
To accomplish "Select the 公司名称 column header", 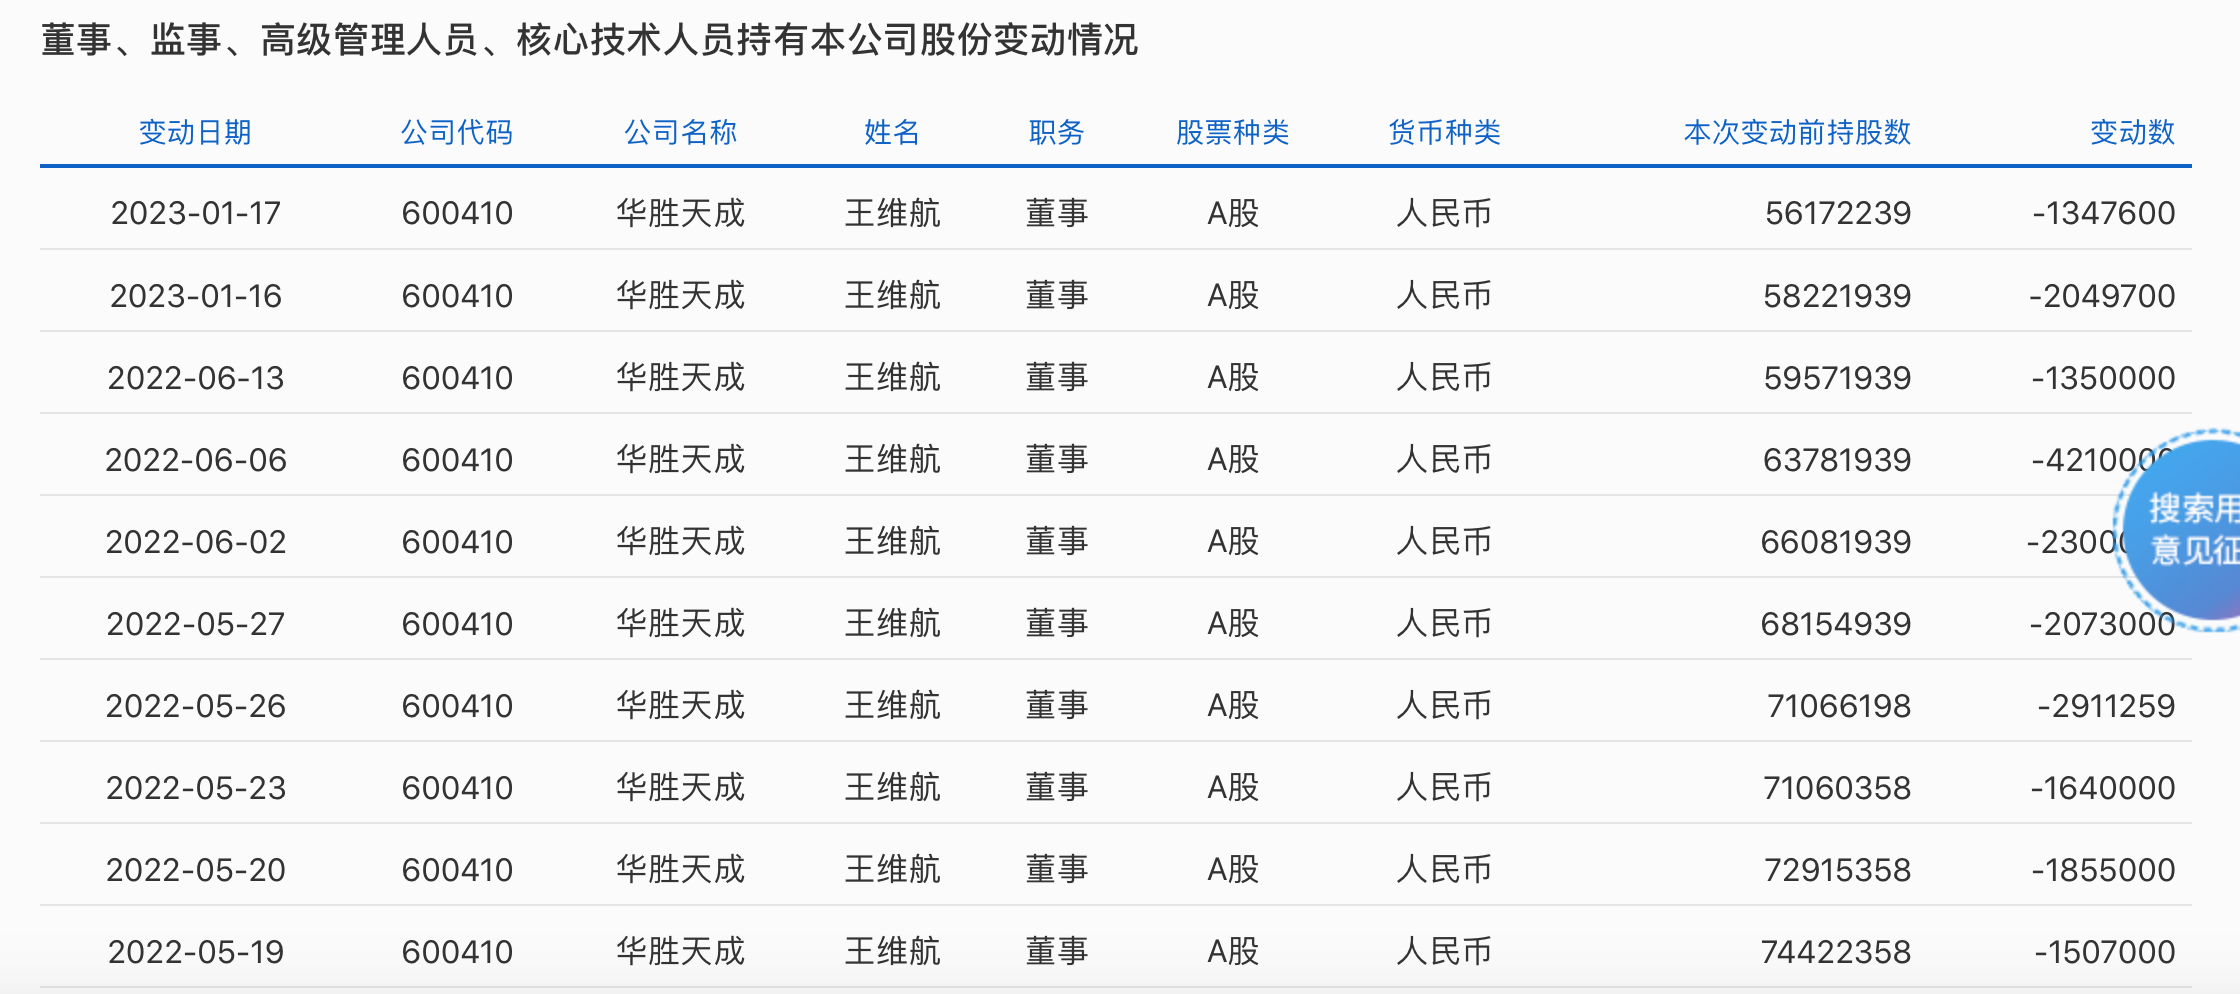I will pyautogui.click(x=680, y=132).
